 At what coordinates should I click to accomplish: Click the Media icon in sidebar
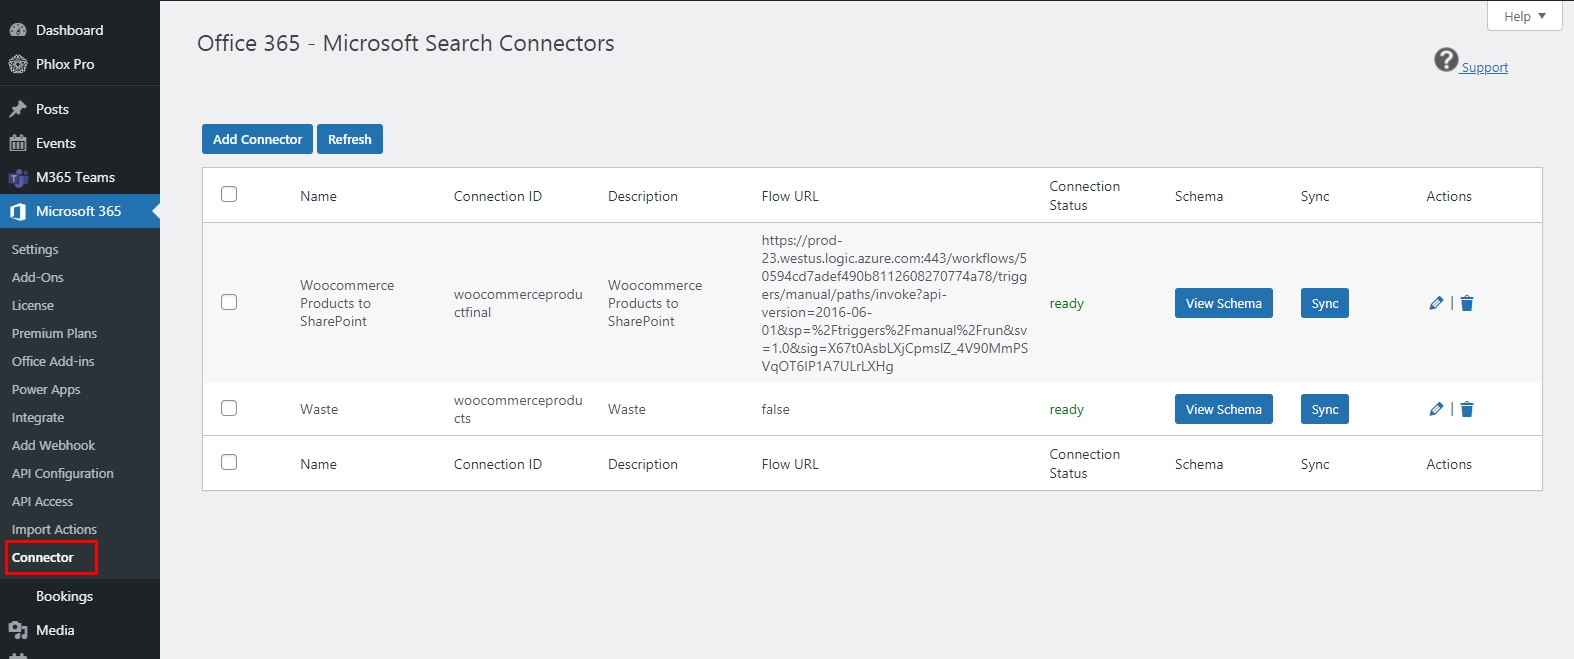click(18, 630)
